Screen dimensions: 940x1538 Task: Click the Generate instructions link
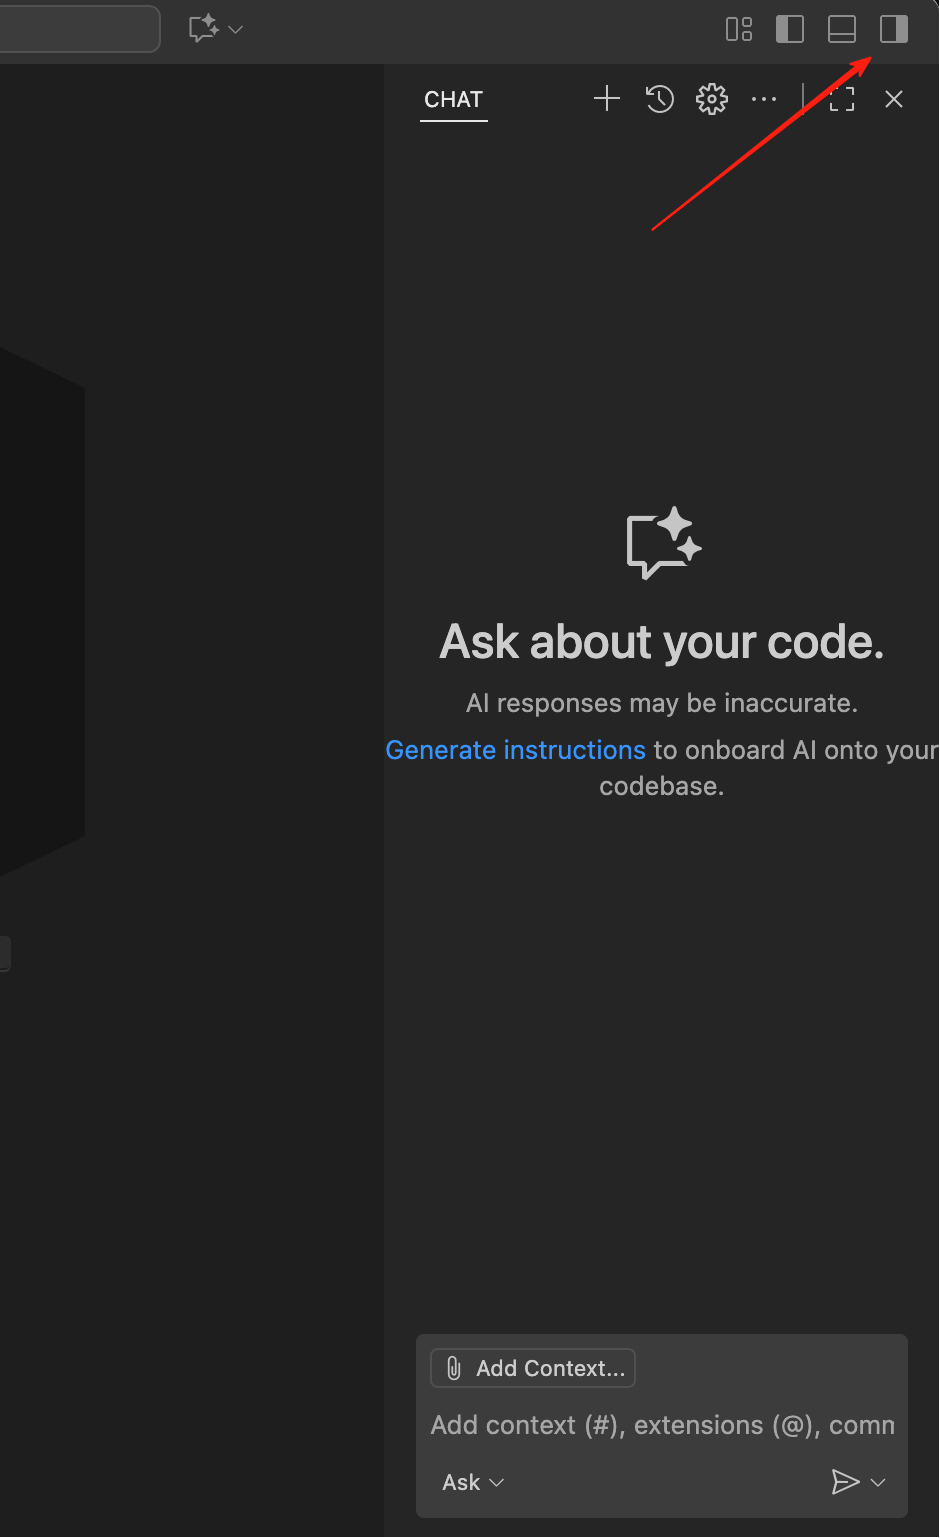pos(515,750)
